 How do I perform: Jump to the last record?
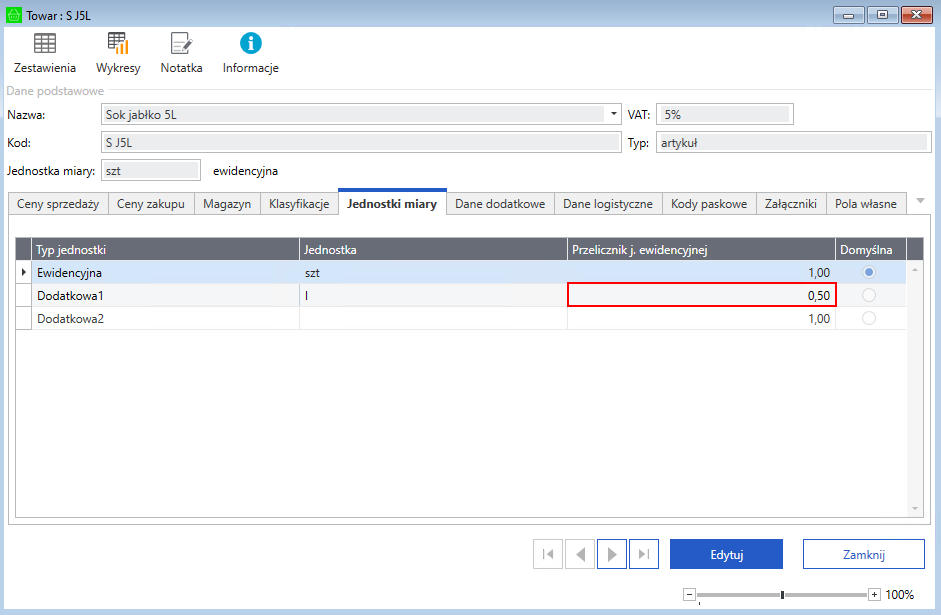[644, 554]
